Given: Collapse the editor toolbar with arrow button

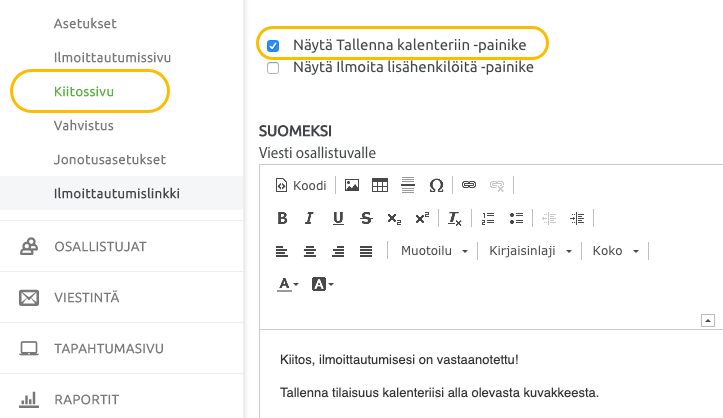Looking at the screenshot, I should coord(708,320).
